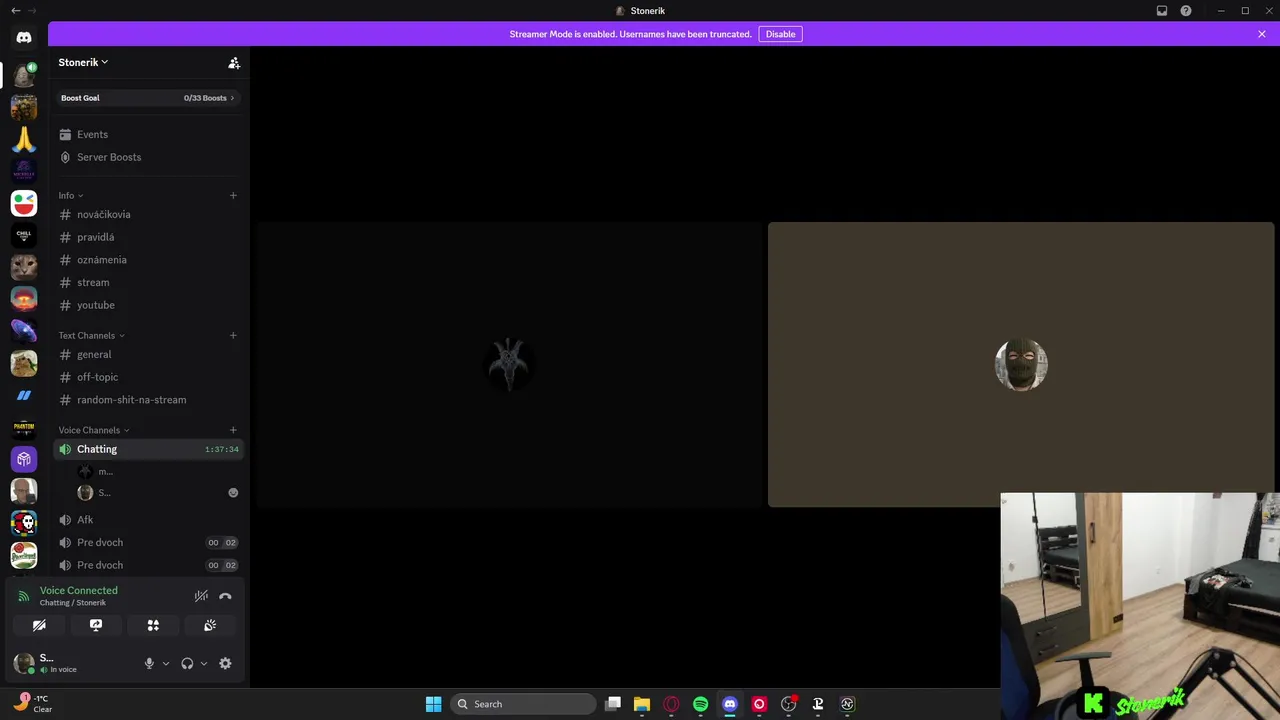Disable Streamer Mode via the banner button
The image size is (1280, 720).
[x=780, y=34]
